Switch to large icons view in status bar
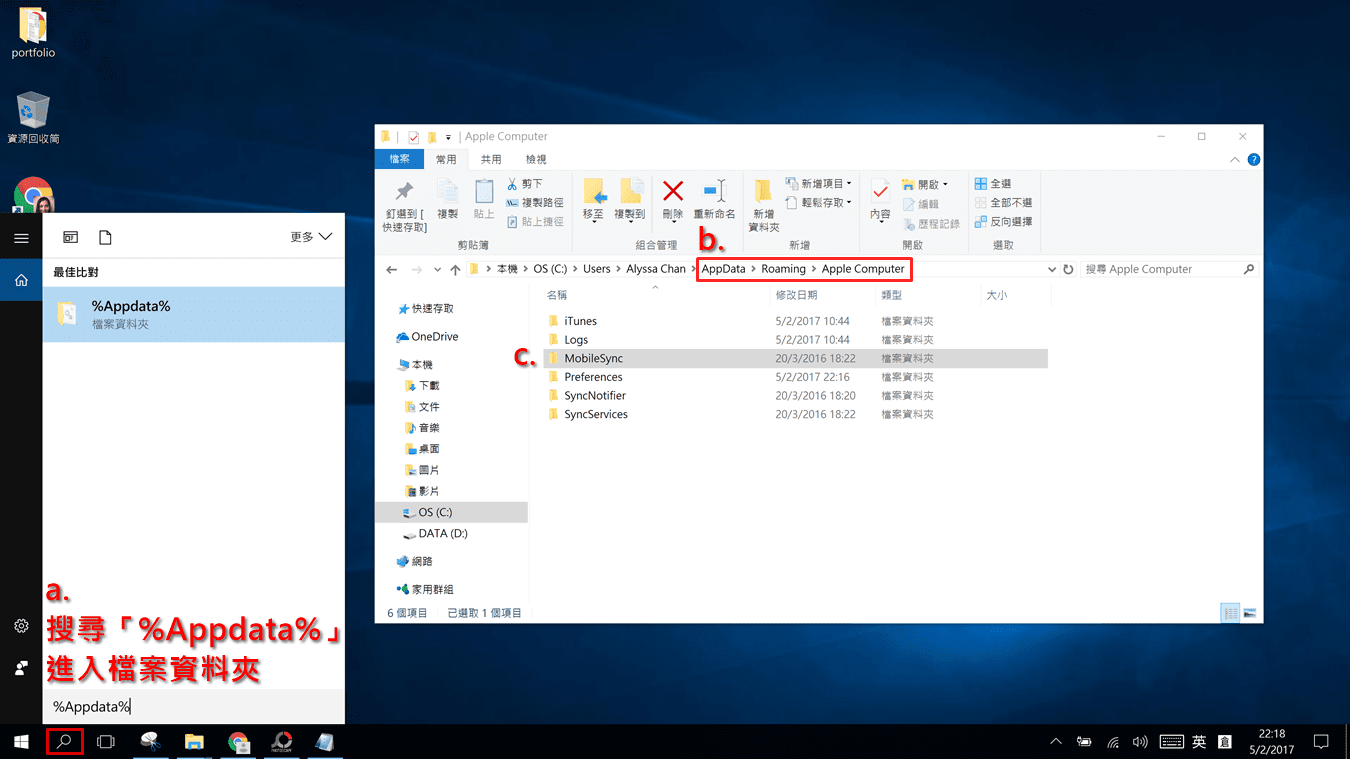This screenshot has height=759, width=1350. (x=1249, y=613)
